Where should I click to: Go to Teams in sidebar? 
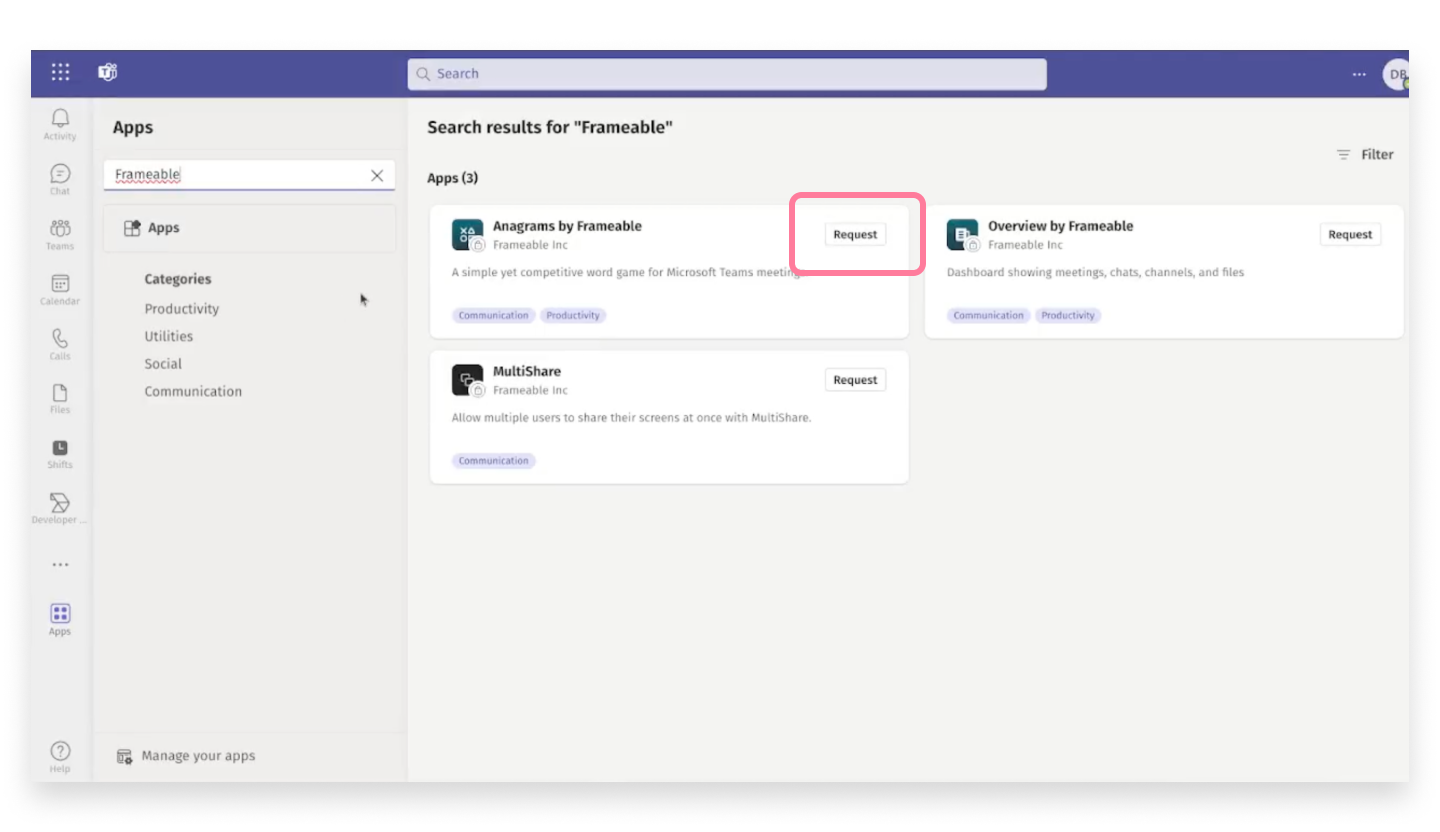[x=60, y=234]
